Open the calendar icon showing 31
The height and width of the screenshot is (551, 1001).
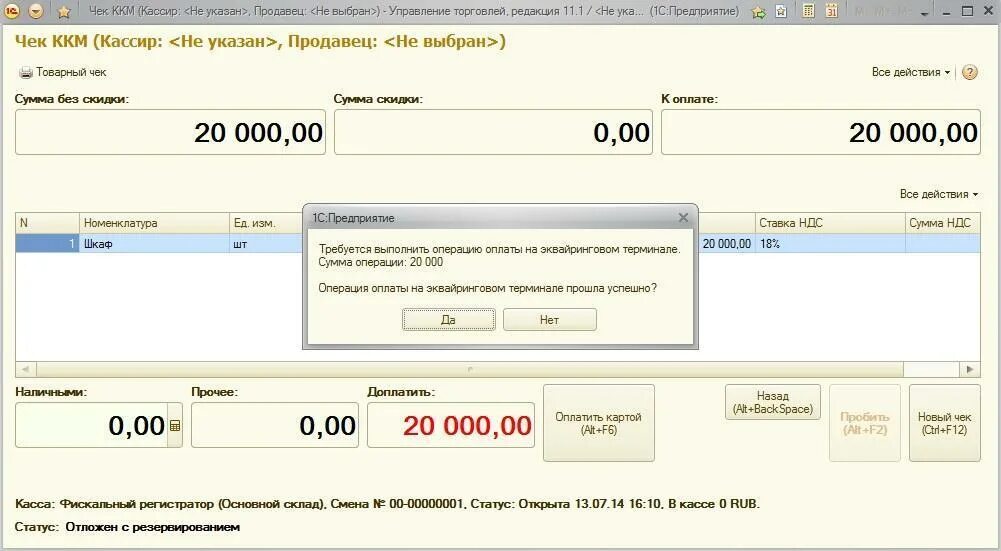(831, 11)
